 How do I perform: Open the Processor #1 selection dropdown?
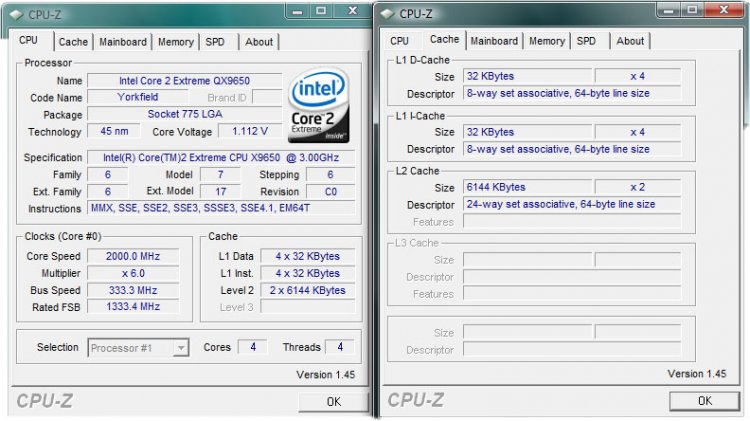coord(138,348)
